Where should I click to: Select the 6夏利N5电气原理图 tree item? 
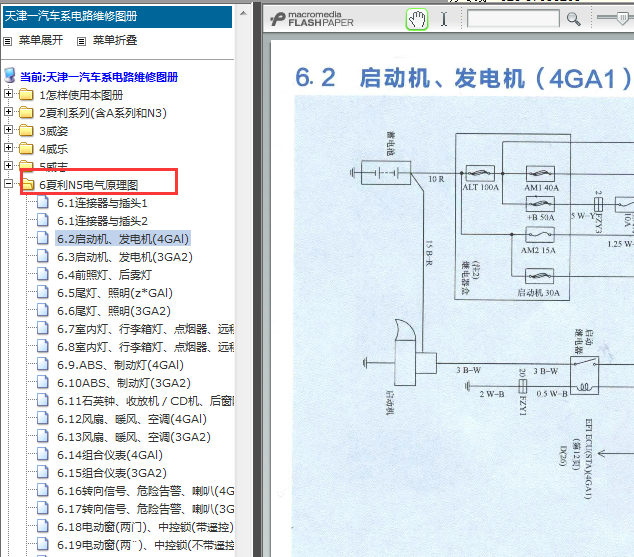[x=89, y=185]
